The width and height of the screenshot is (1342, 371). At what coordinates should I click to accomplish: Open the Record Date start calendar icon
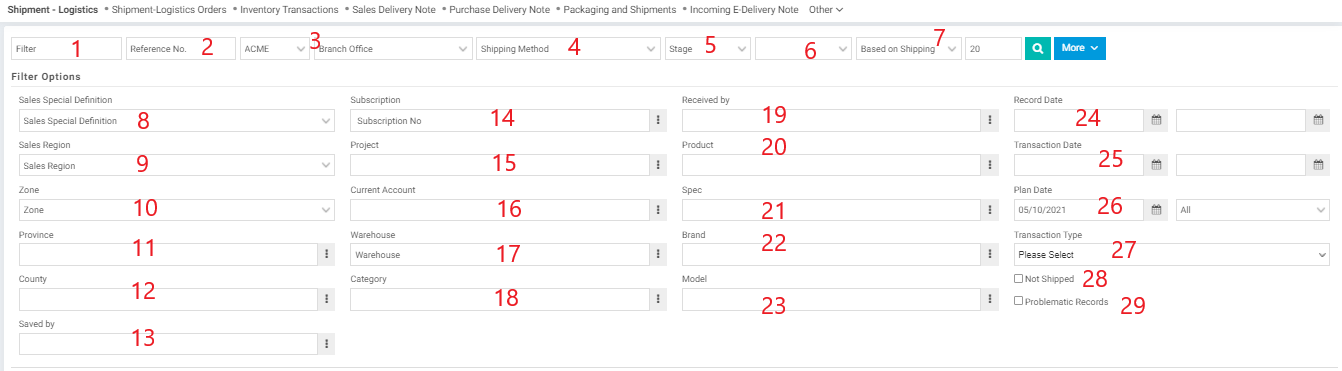(1156, 120)
